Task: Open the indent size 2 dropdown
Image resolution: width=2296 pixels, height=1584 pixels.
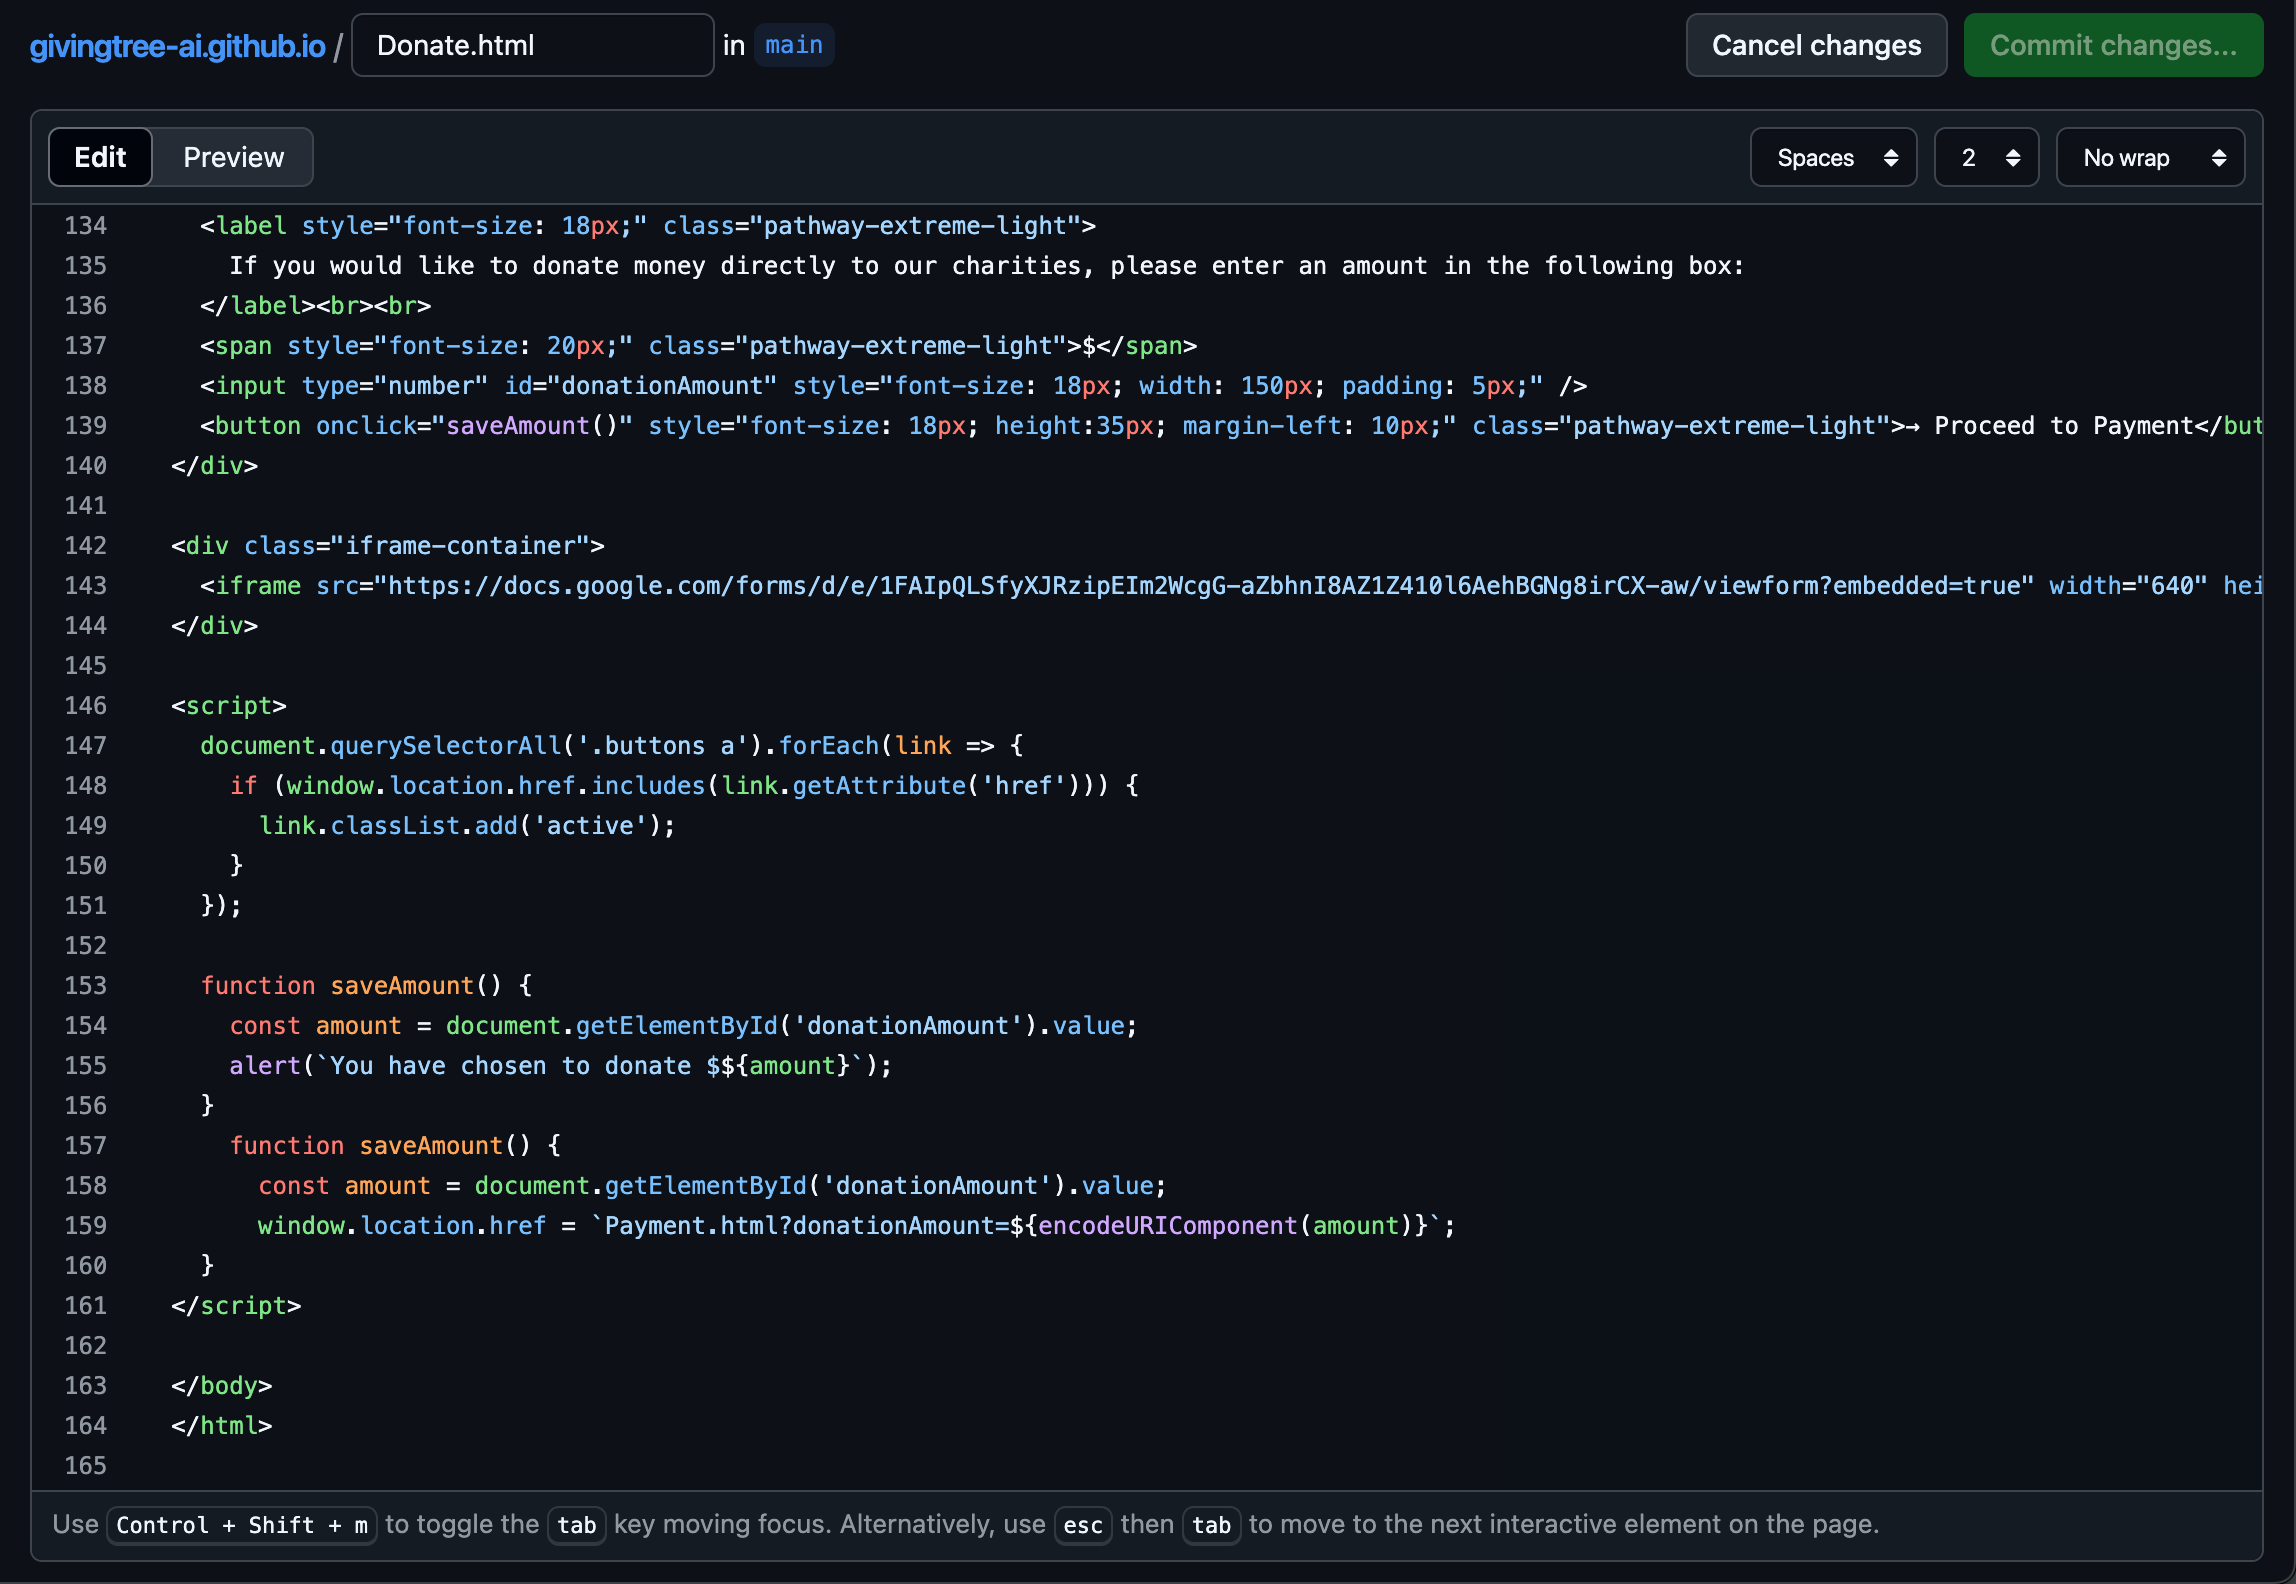Action: pos(1985,158)
